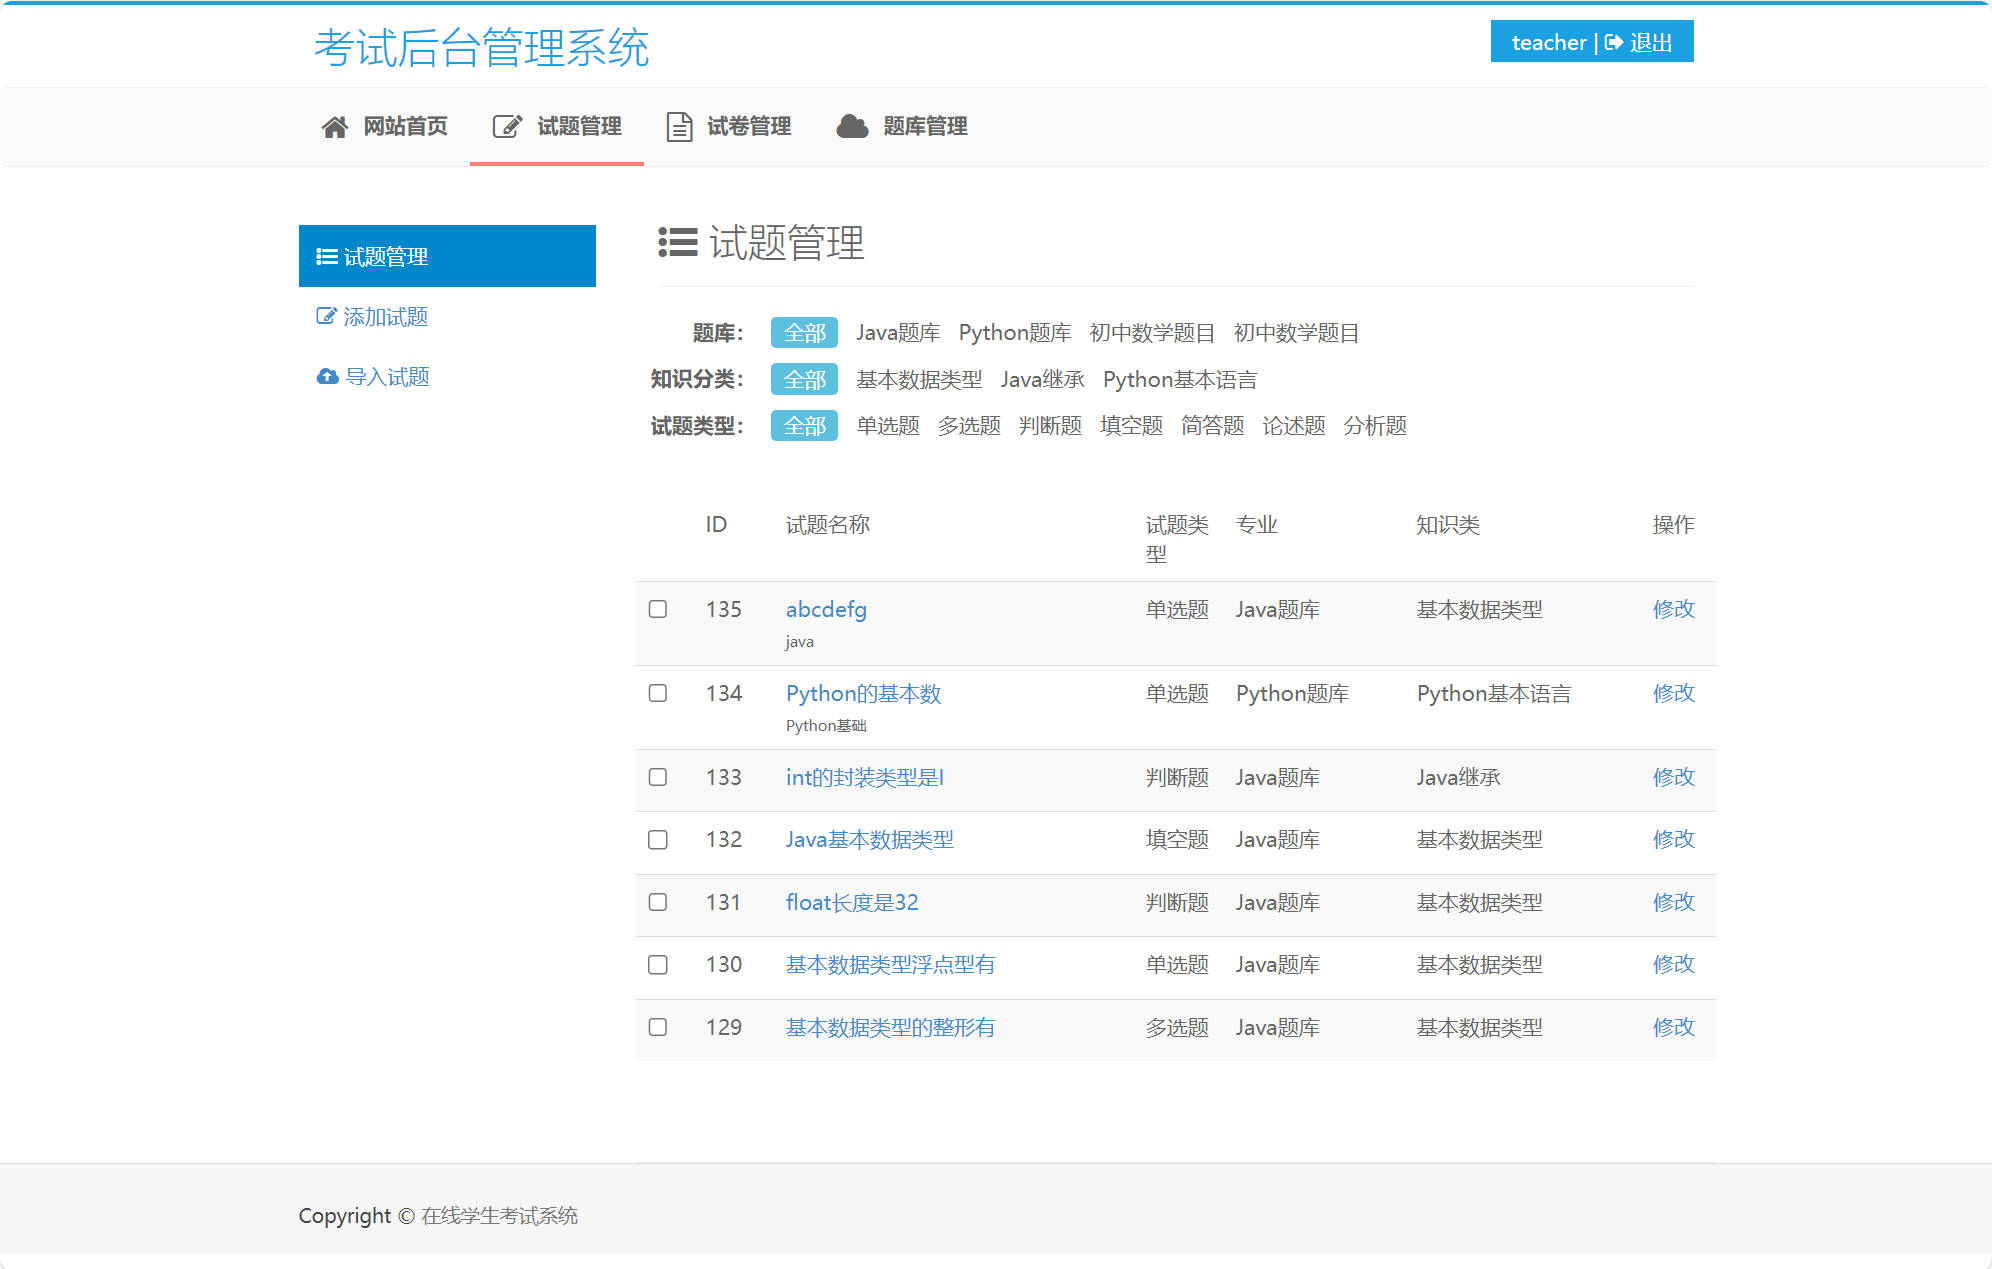This screenshot has width=1992, height=1269.
Task: Click the list icon beside page title 试题管理
Action: [676, 243]
